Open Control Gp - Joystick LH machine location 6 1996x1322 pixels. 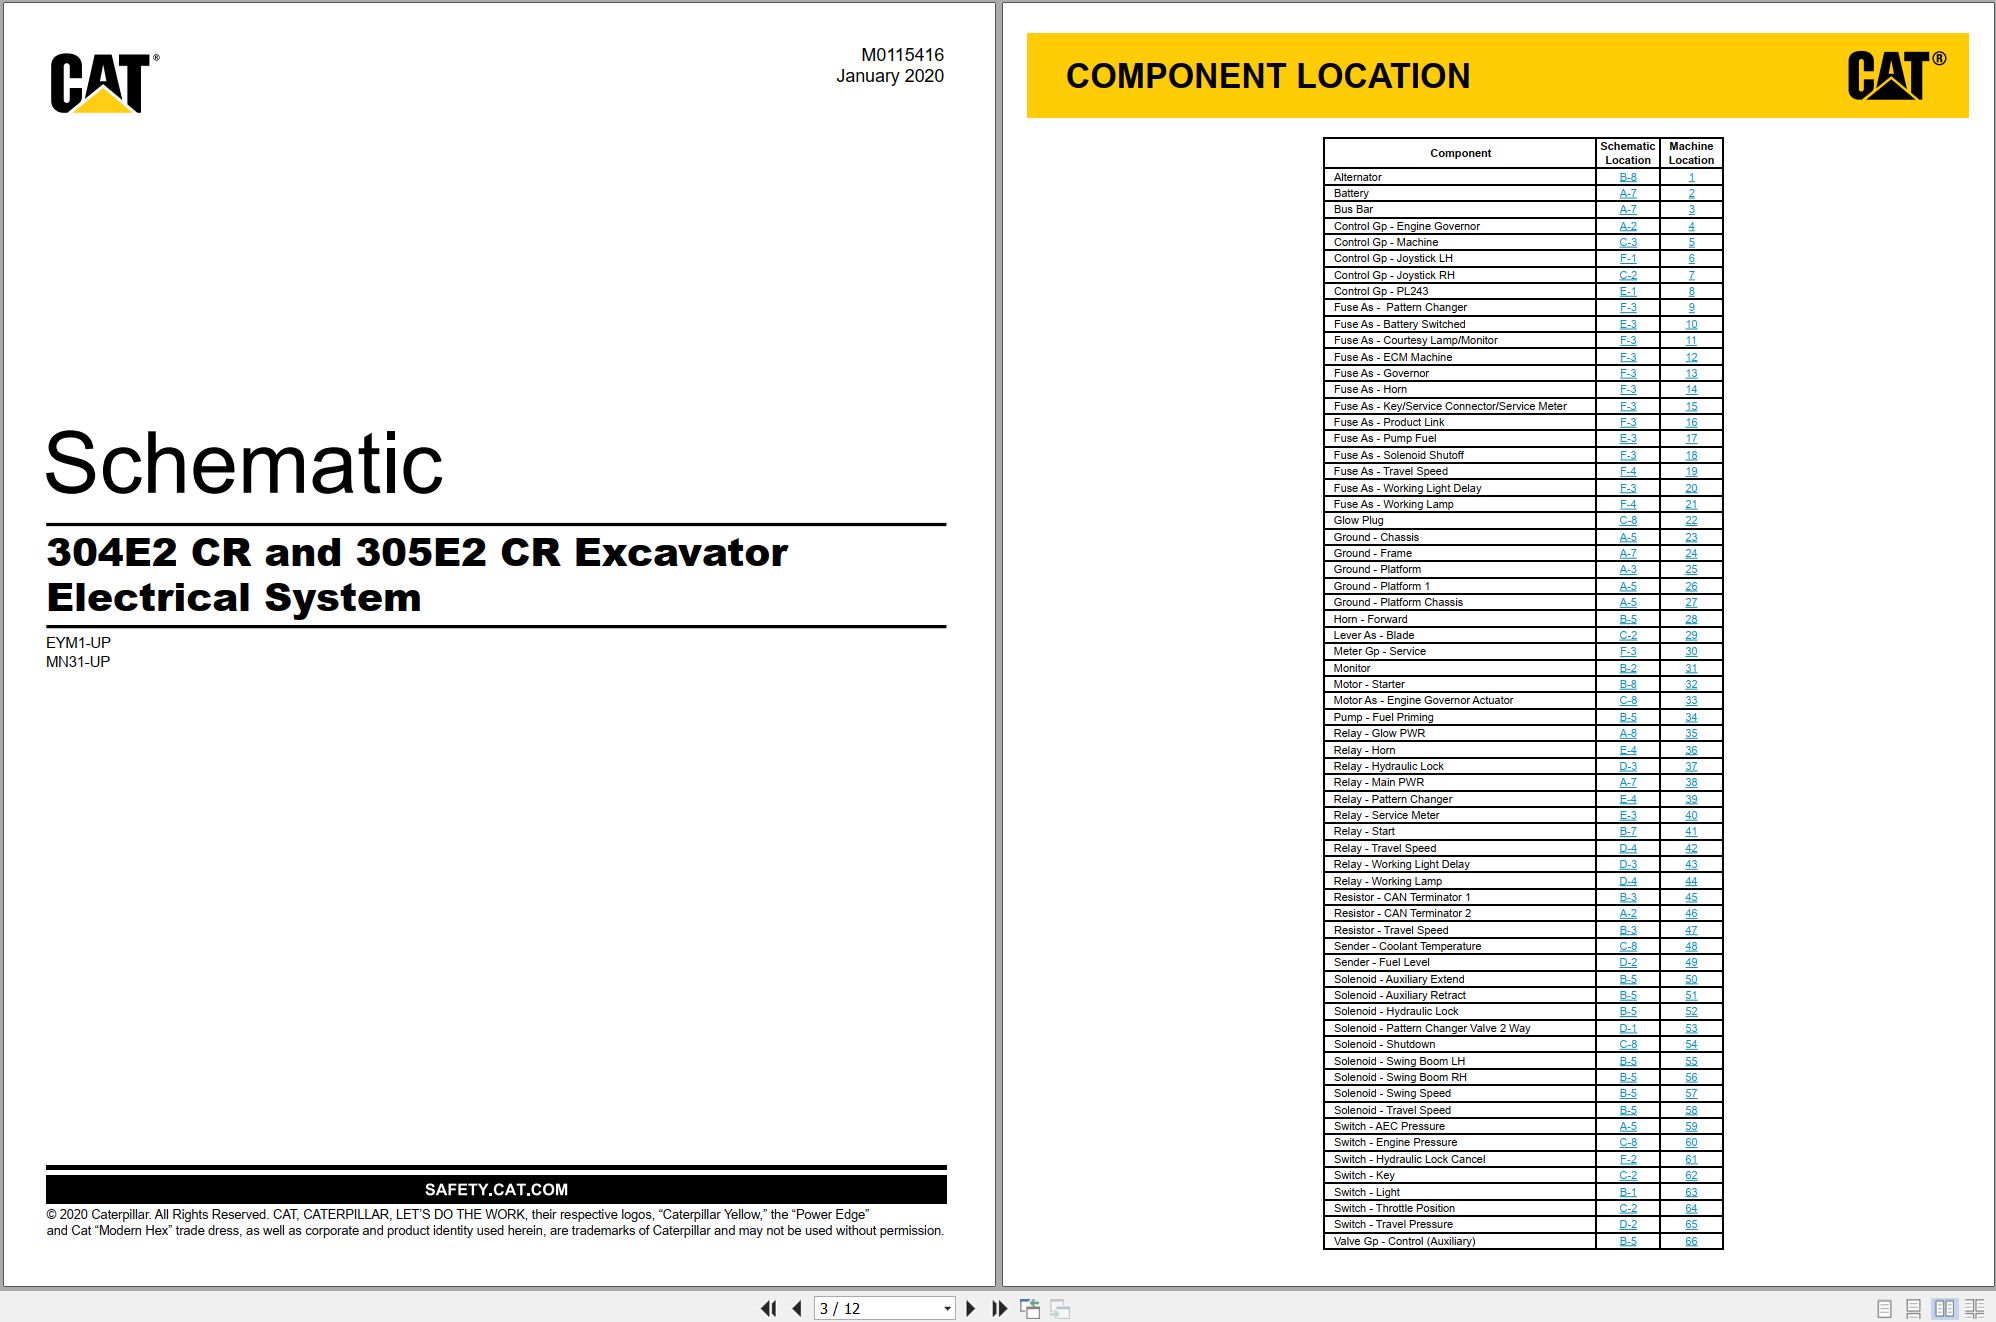click(x=1691, y=258)
